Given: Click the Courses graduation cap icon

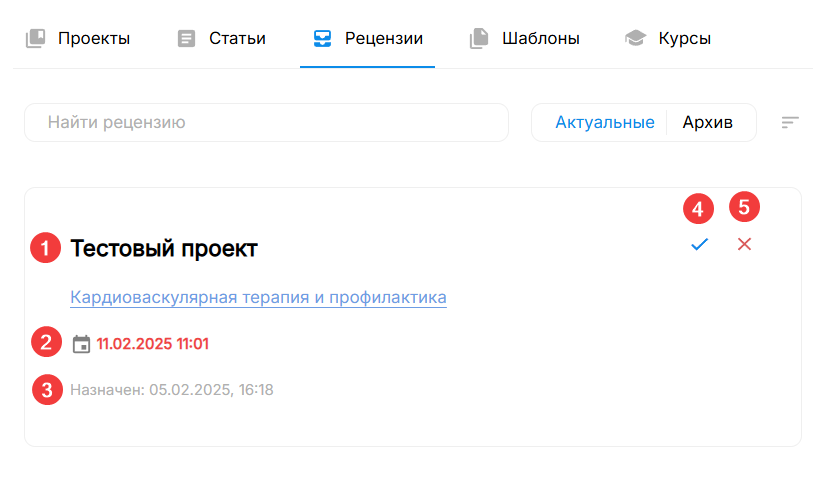Looking at the screenshot, I should [x=635, y=38].
